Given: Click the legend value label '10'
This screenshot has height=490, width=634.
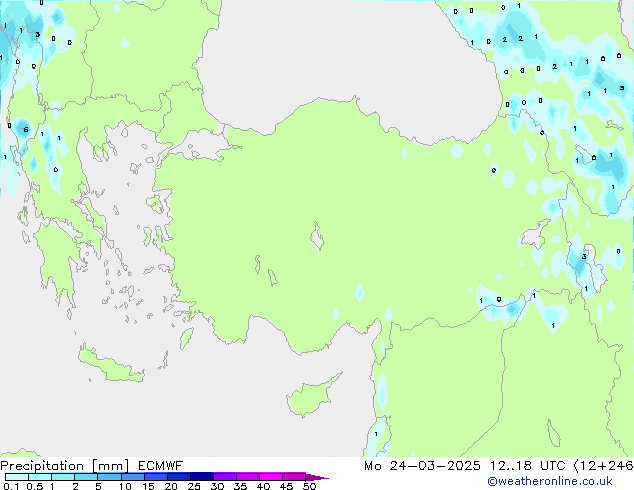Looking at the screenshot, I should (125, 486).
